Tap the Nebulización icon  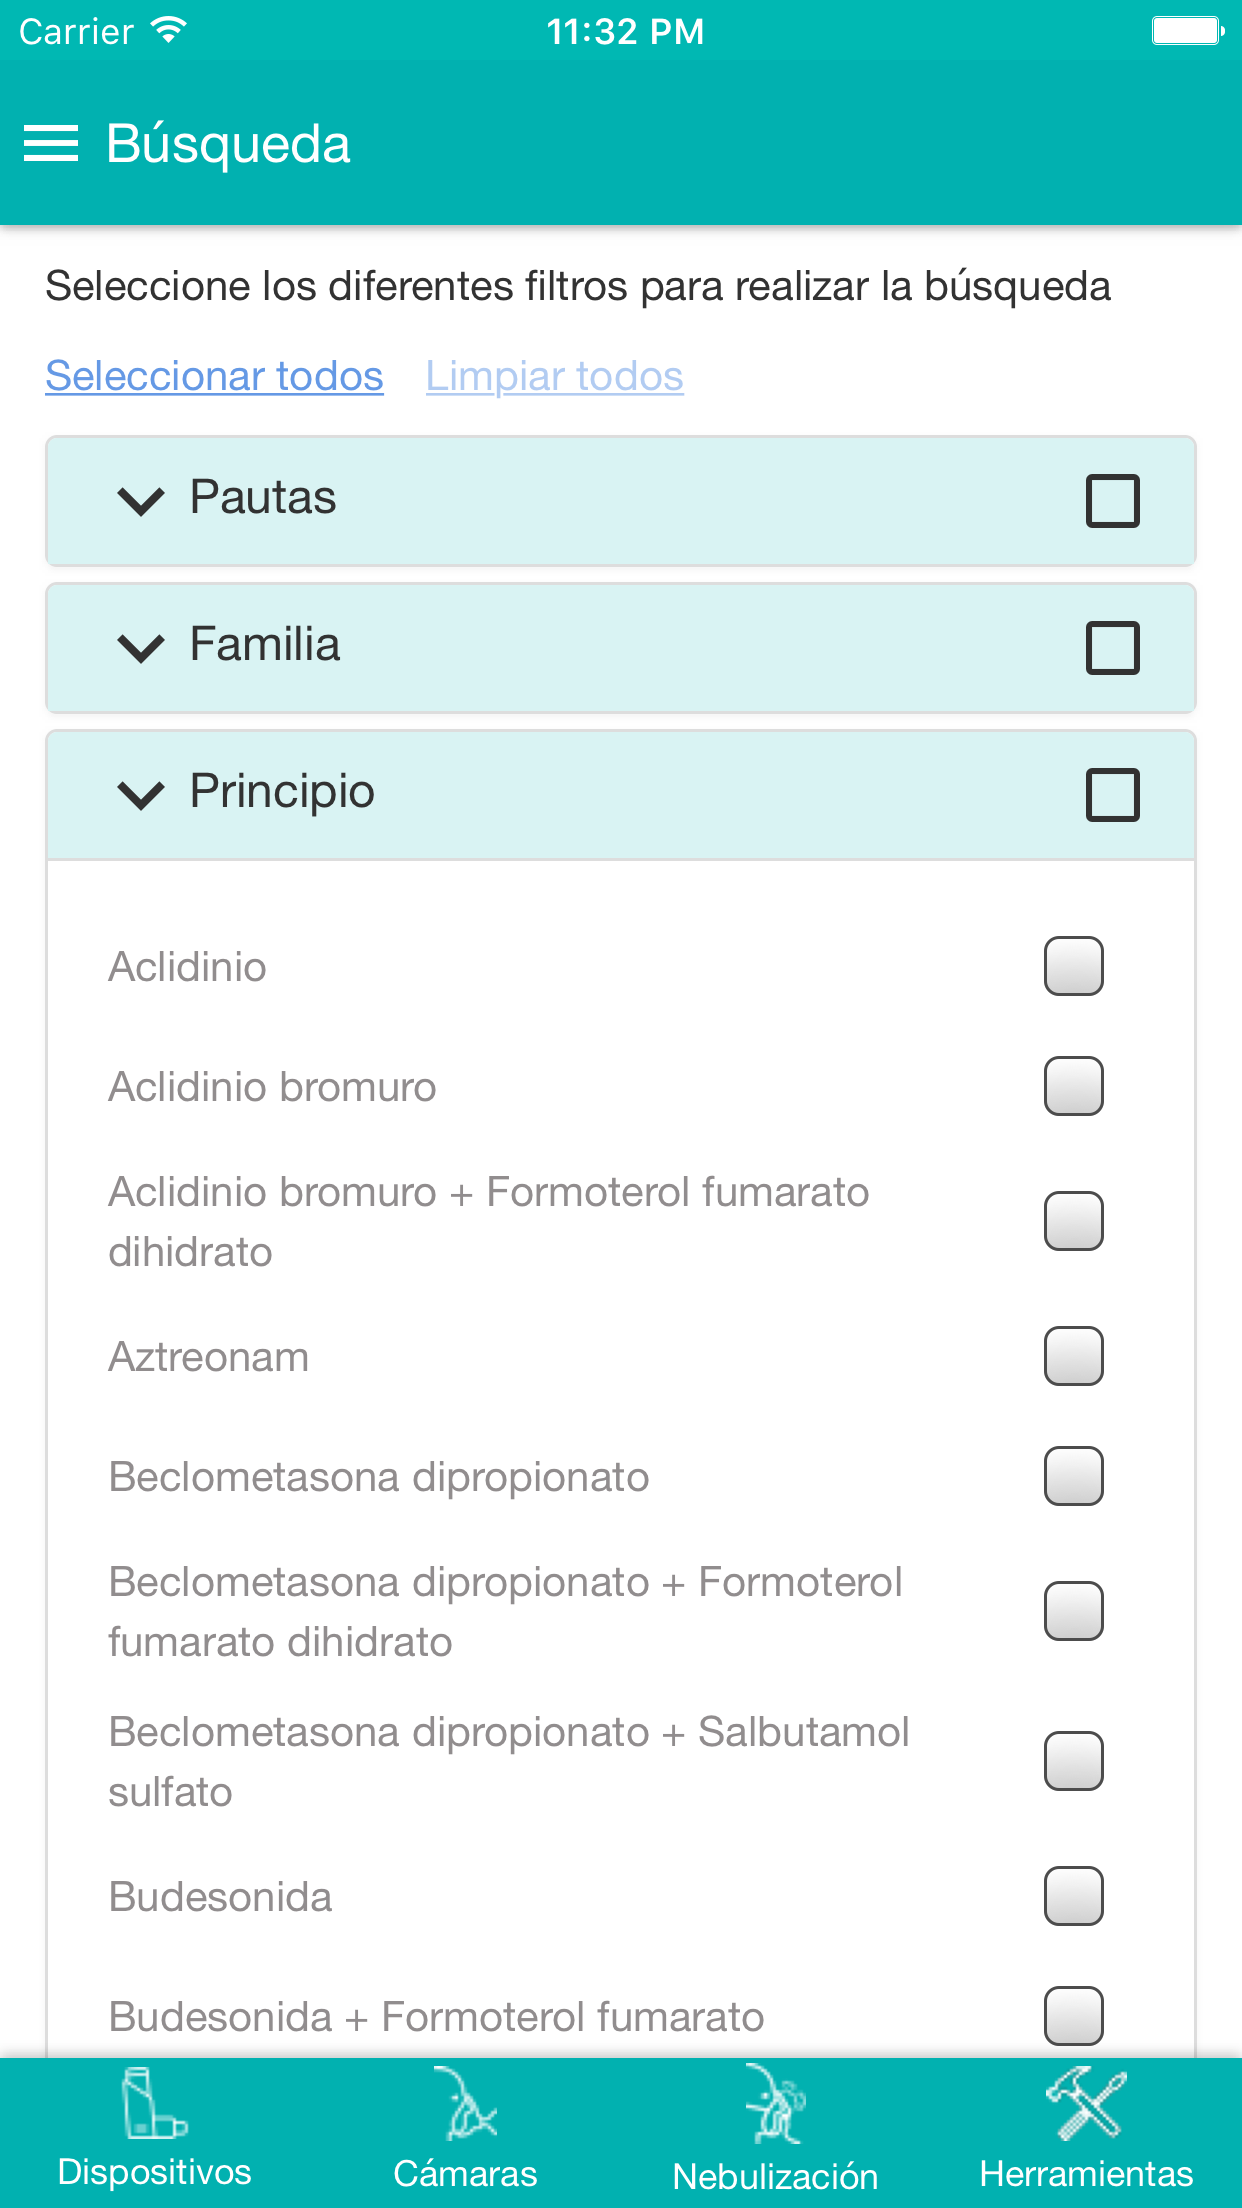[775, 2103]
